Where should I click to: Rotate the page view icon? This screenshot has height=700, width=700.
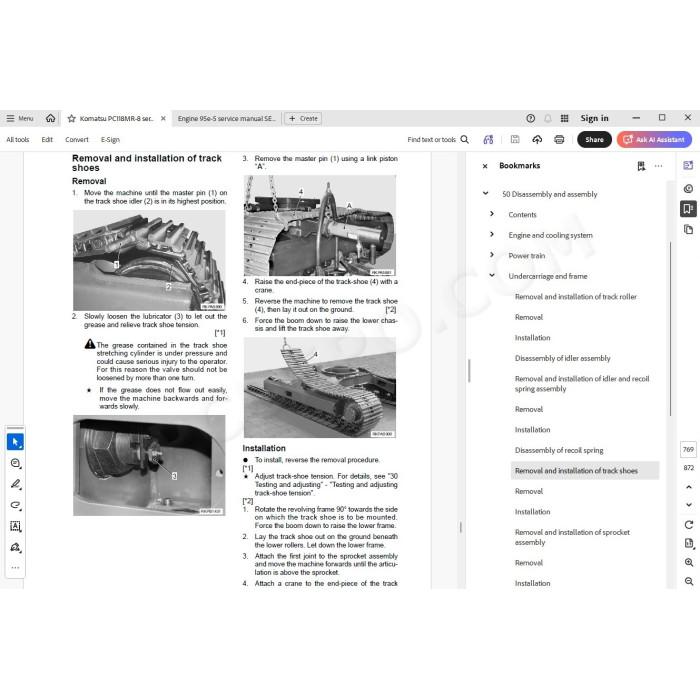[689, 525]
